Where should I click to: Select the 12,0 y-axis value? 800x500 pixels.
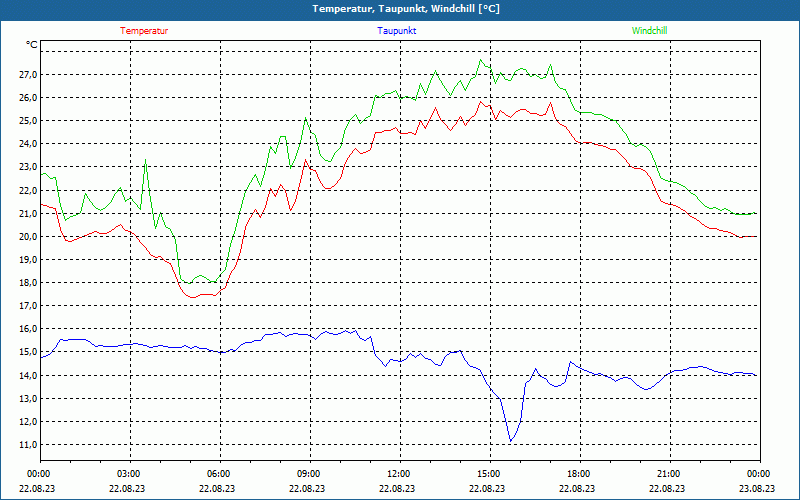tap(29, 421)
